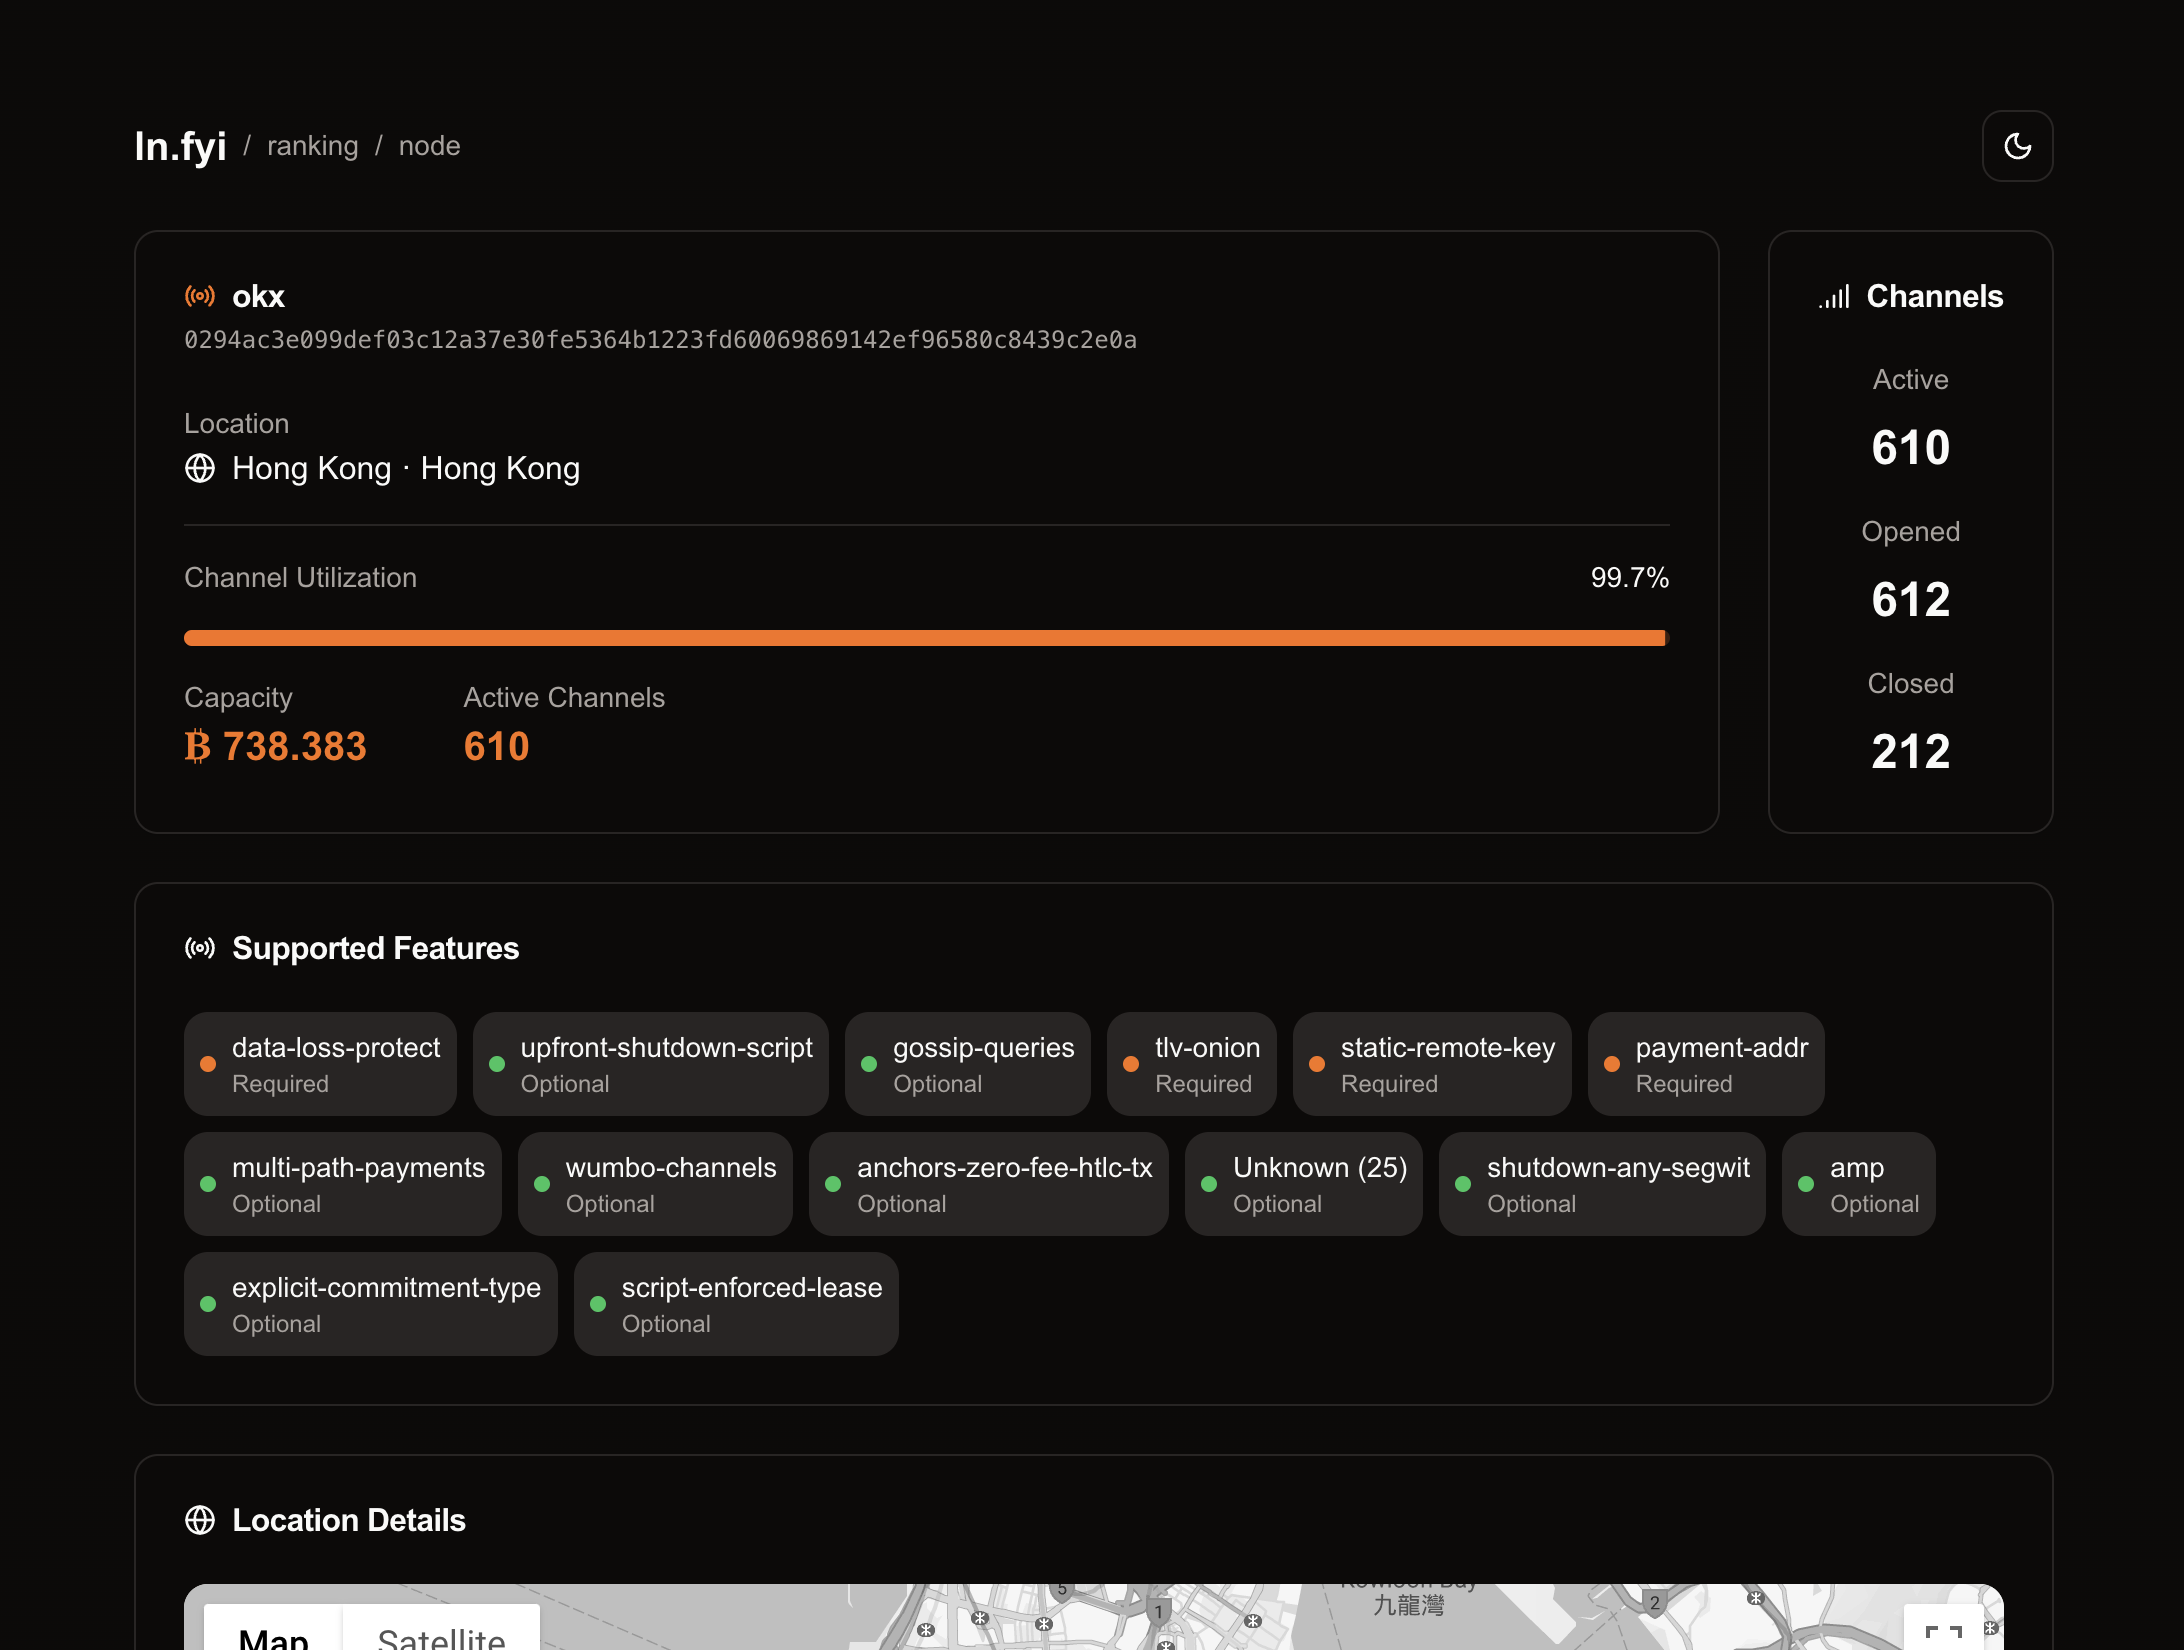Select the gossip-queries feature chip
Image resolution: width=2184 pixels, height=1650 pixels.
968,1064
